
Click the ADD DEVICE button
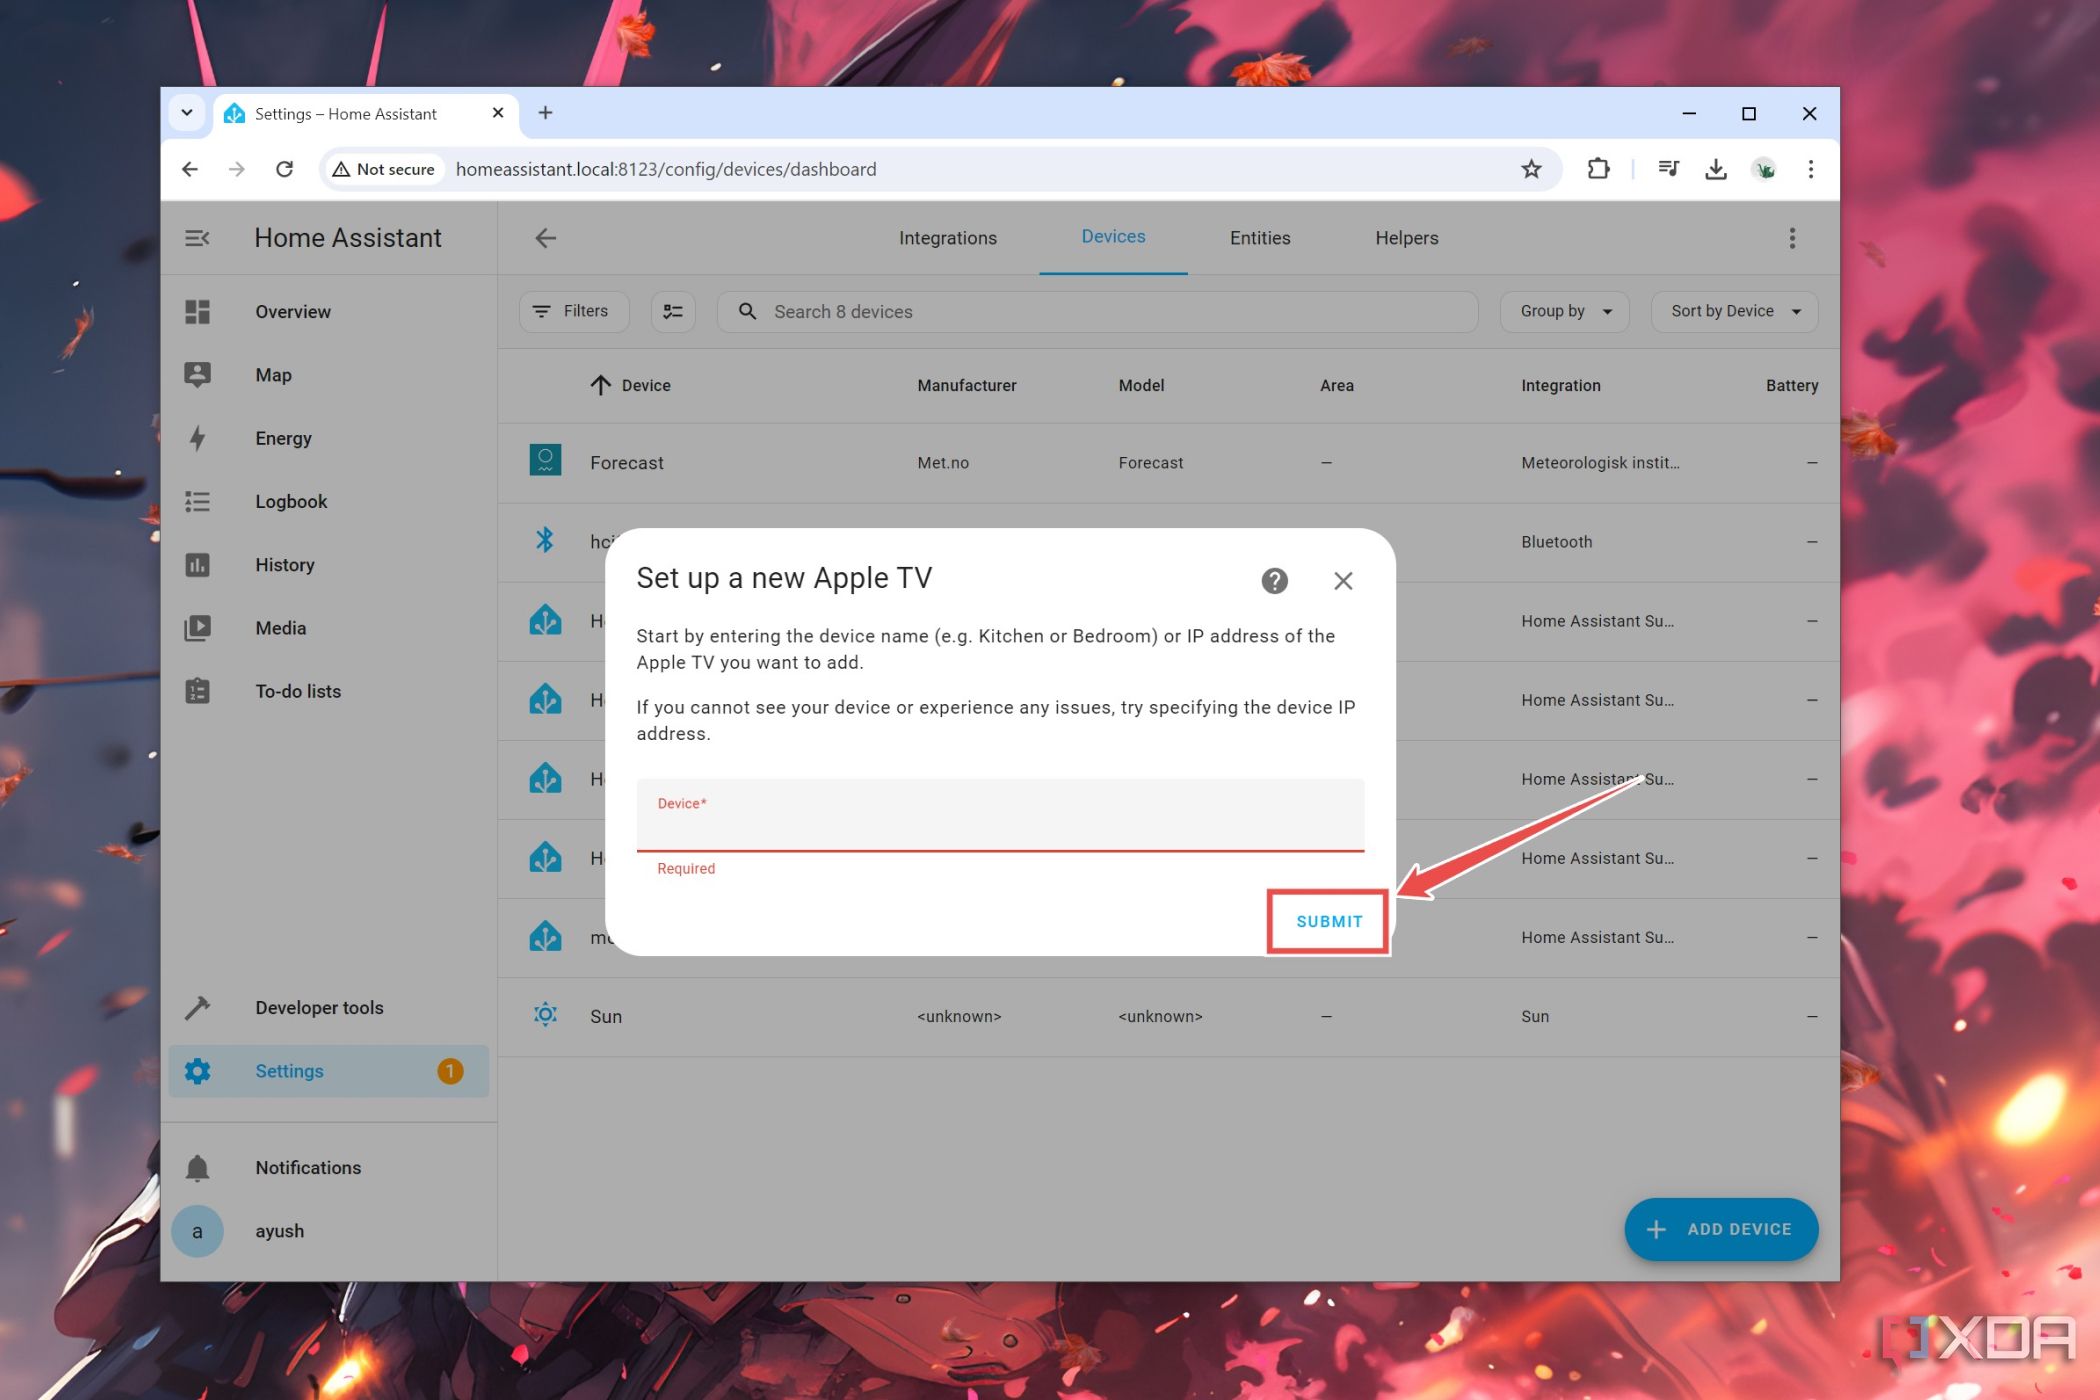pos(1720,1228)
